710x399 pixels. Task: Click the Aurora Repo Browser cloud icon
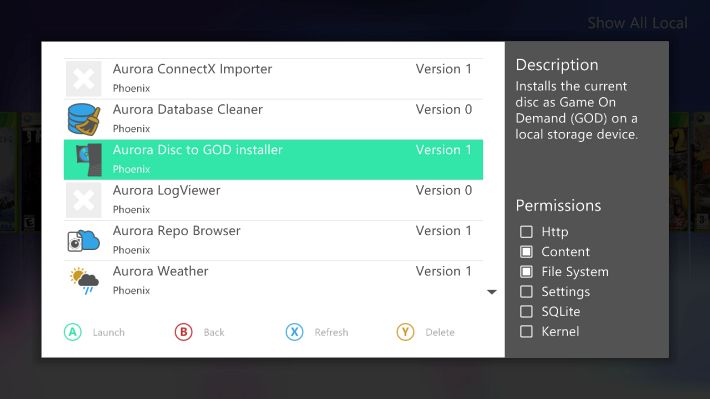click(84, 240)
